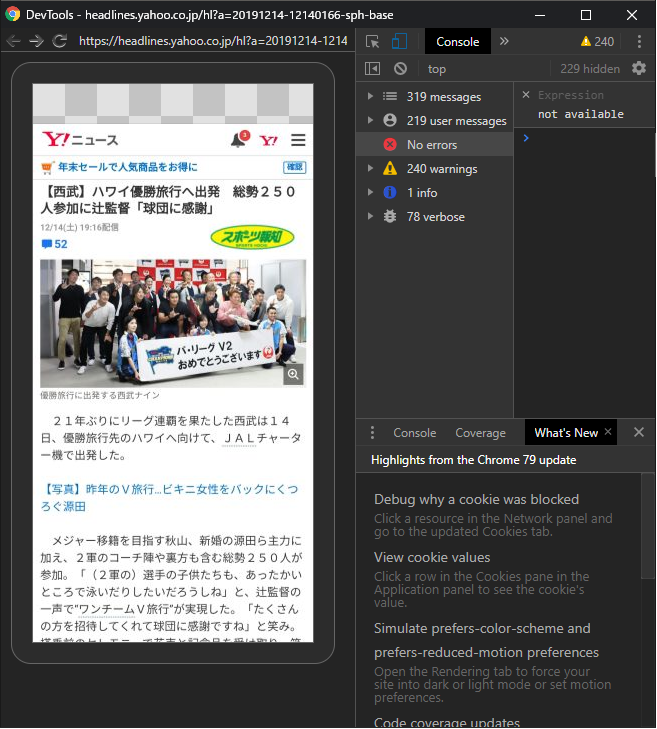Click the verbose bug icon
Screen dimensions: 657x729
pyautogui.click(x=390, y=216)
